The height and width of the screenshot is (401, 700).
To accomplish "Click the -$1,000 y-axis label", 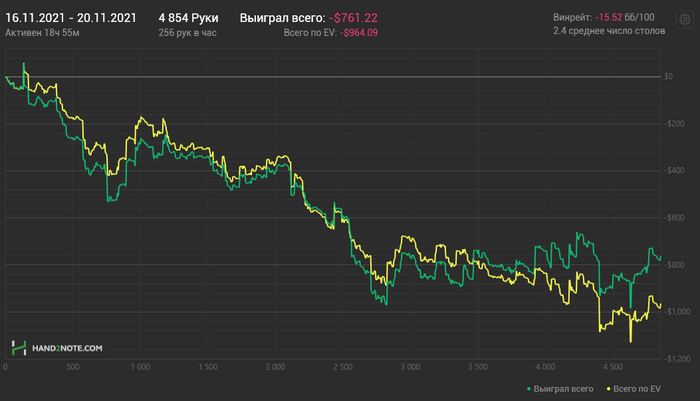I will [677, 312].
